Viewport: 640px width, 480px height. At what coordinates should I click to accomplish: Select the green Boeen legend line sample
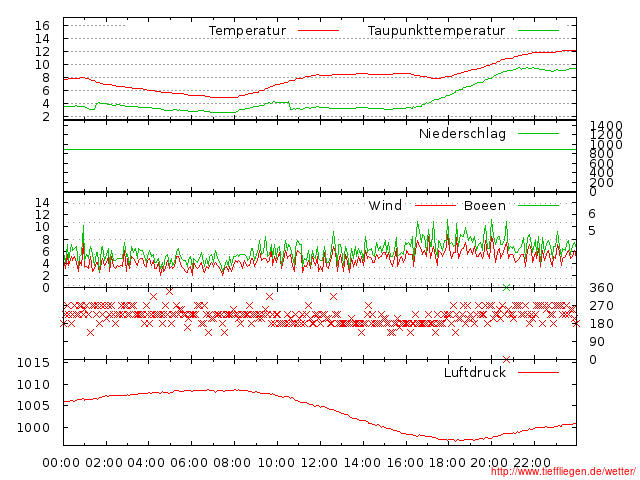(x=538, y=205)
